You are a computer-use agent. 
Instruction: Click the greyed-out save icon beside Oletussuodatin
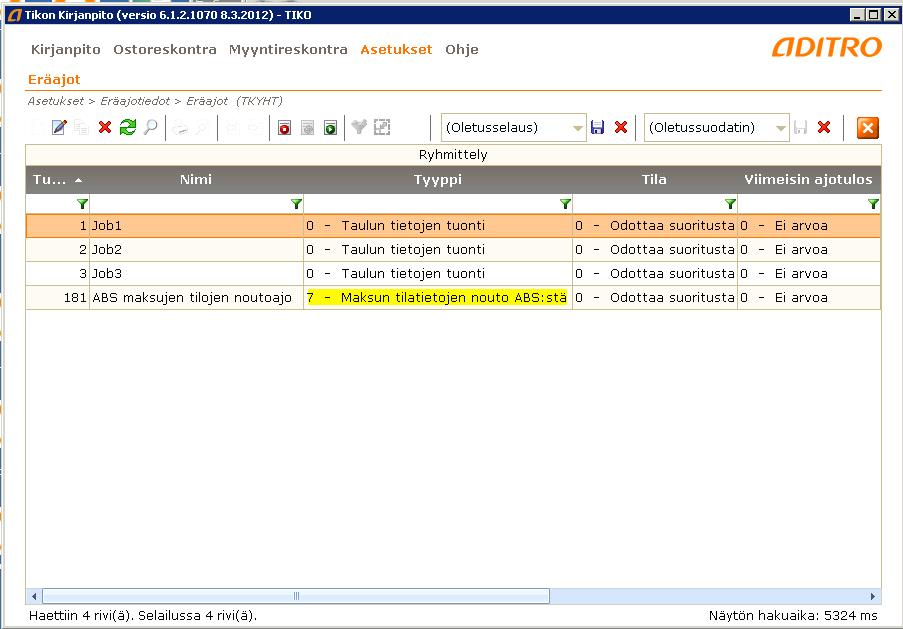[800, 127]
